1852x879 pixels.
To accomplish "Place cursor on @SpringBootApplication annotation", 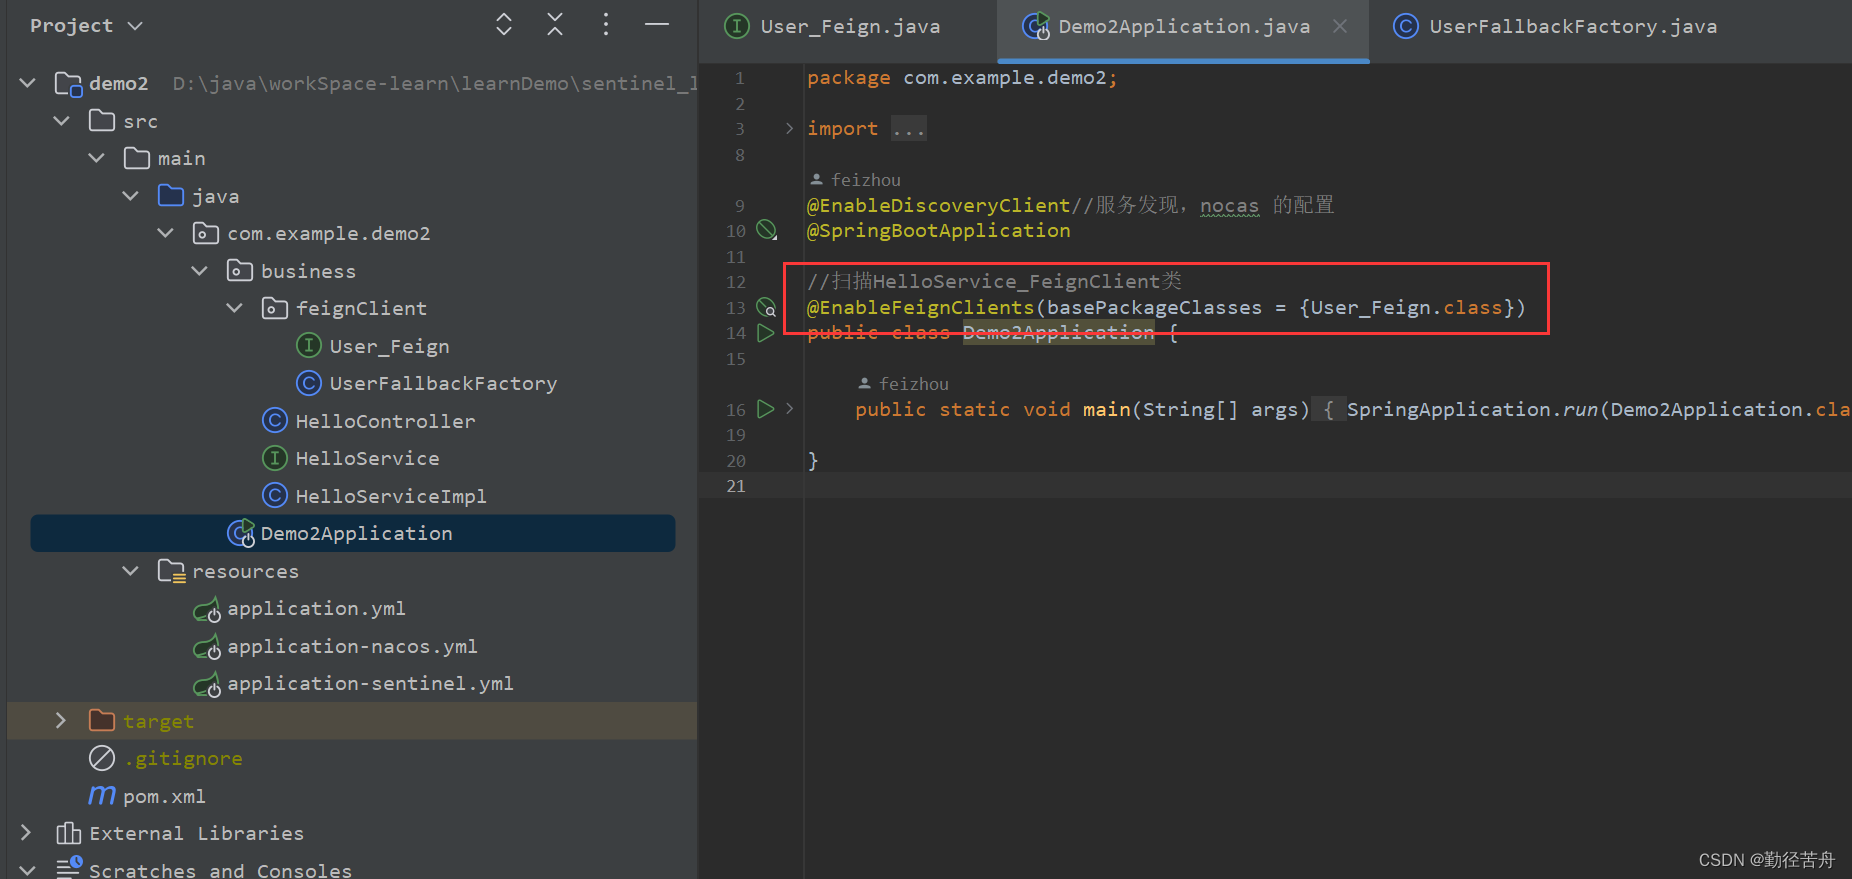I will (939, 231).
